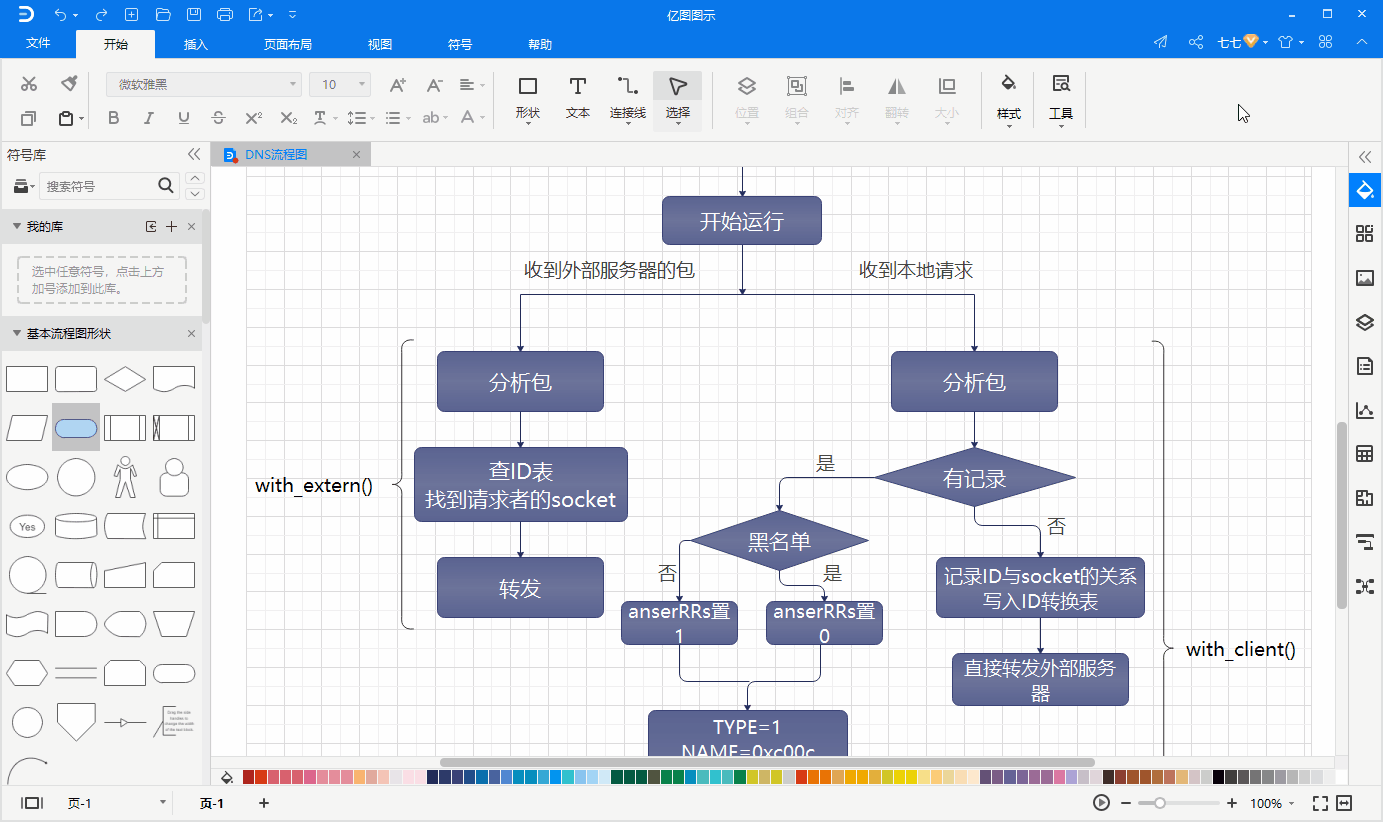Collapse the 符号库 panel with chevrons

pyautogui.click(x=194, y=154)
